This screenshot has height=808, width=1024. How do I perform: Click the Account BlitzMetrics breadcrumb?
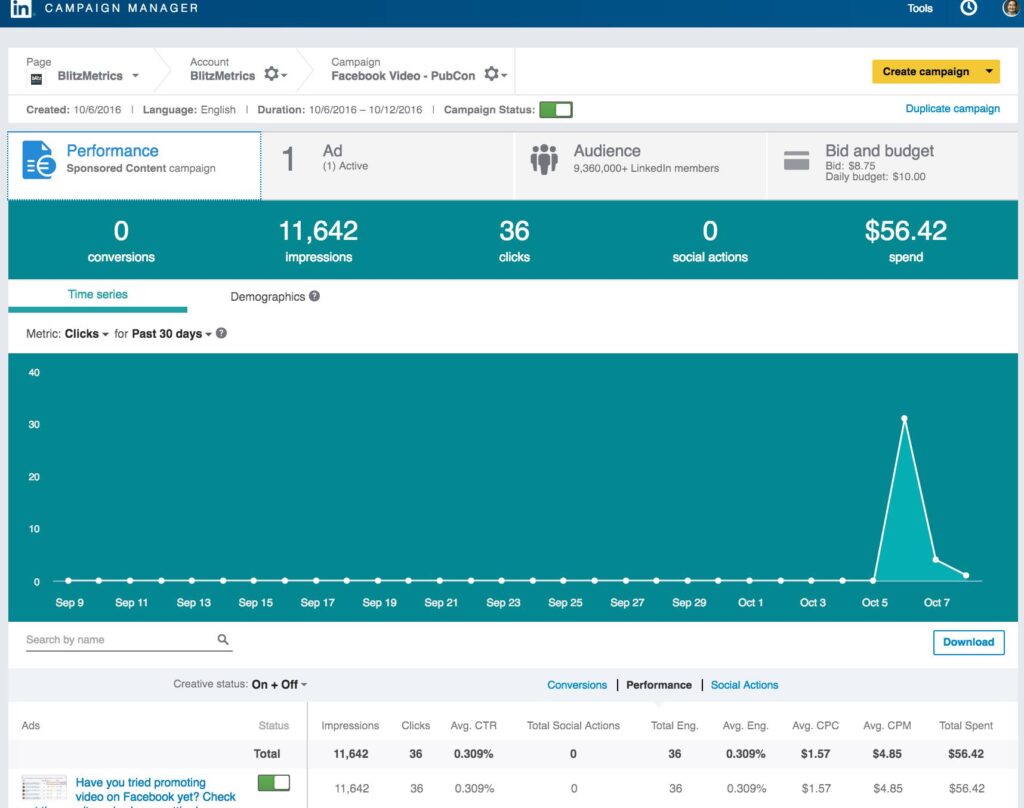(222, 69)
